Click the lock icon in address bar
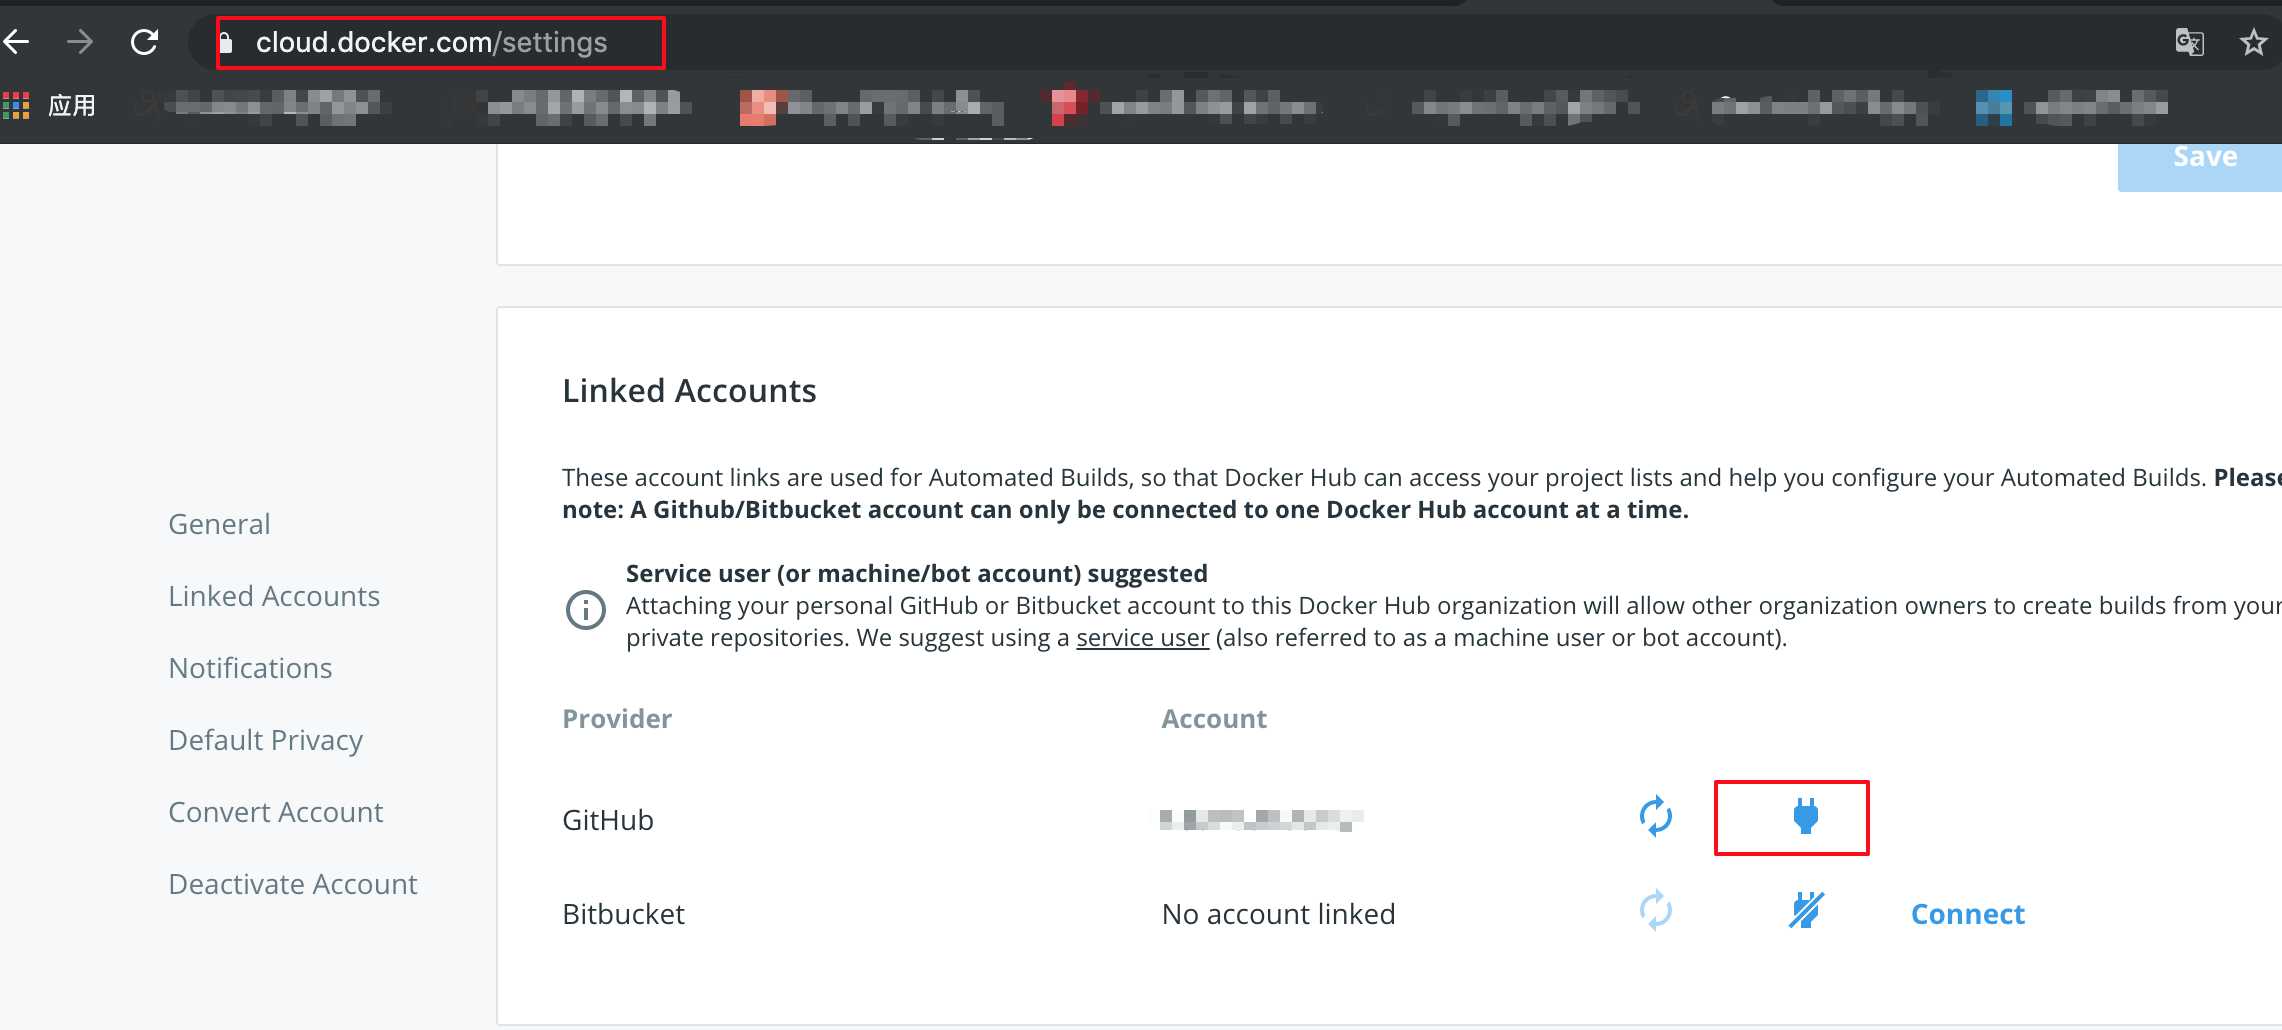2282x1030 pixels. click(x=226, y=43)
